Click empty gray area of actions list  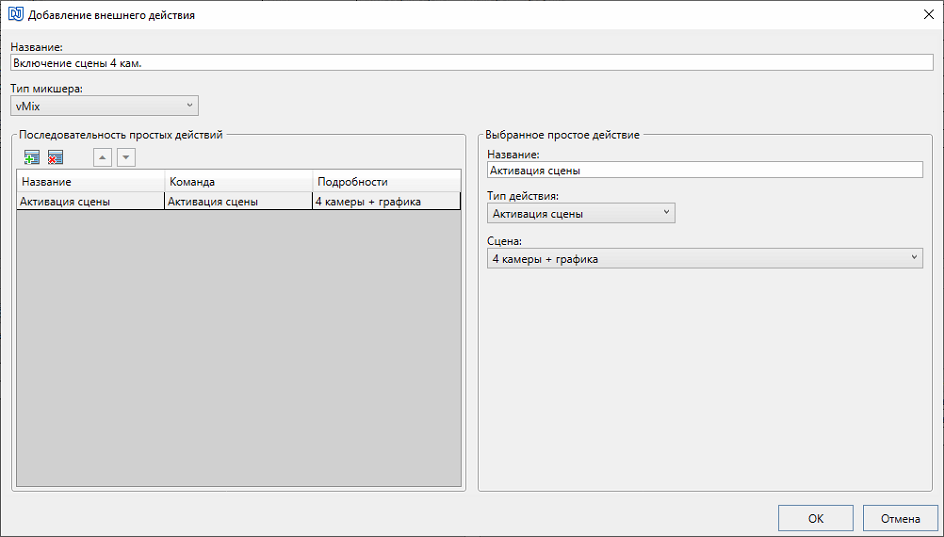(x=239, y=347)
